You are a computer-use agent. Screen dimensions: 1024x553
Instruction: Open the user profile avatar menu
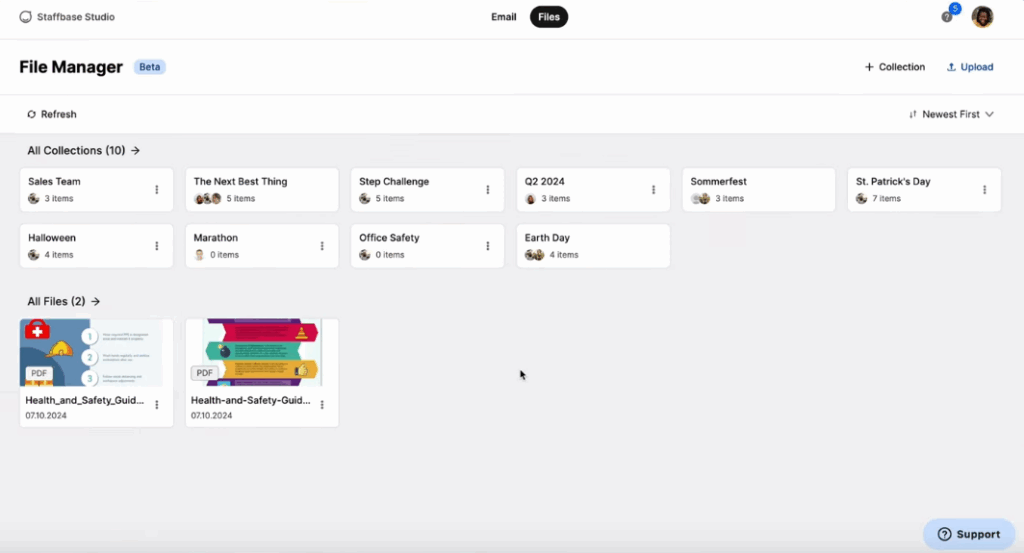[x=982, y=17]
